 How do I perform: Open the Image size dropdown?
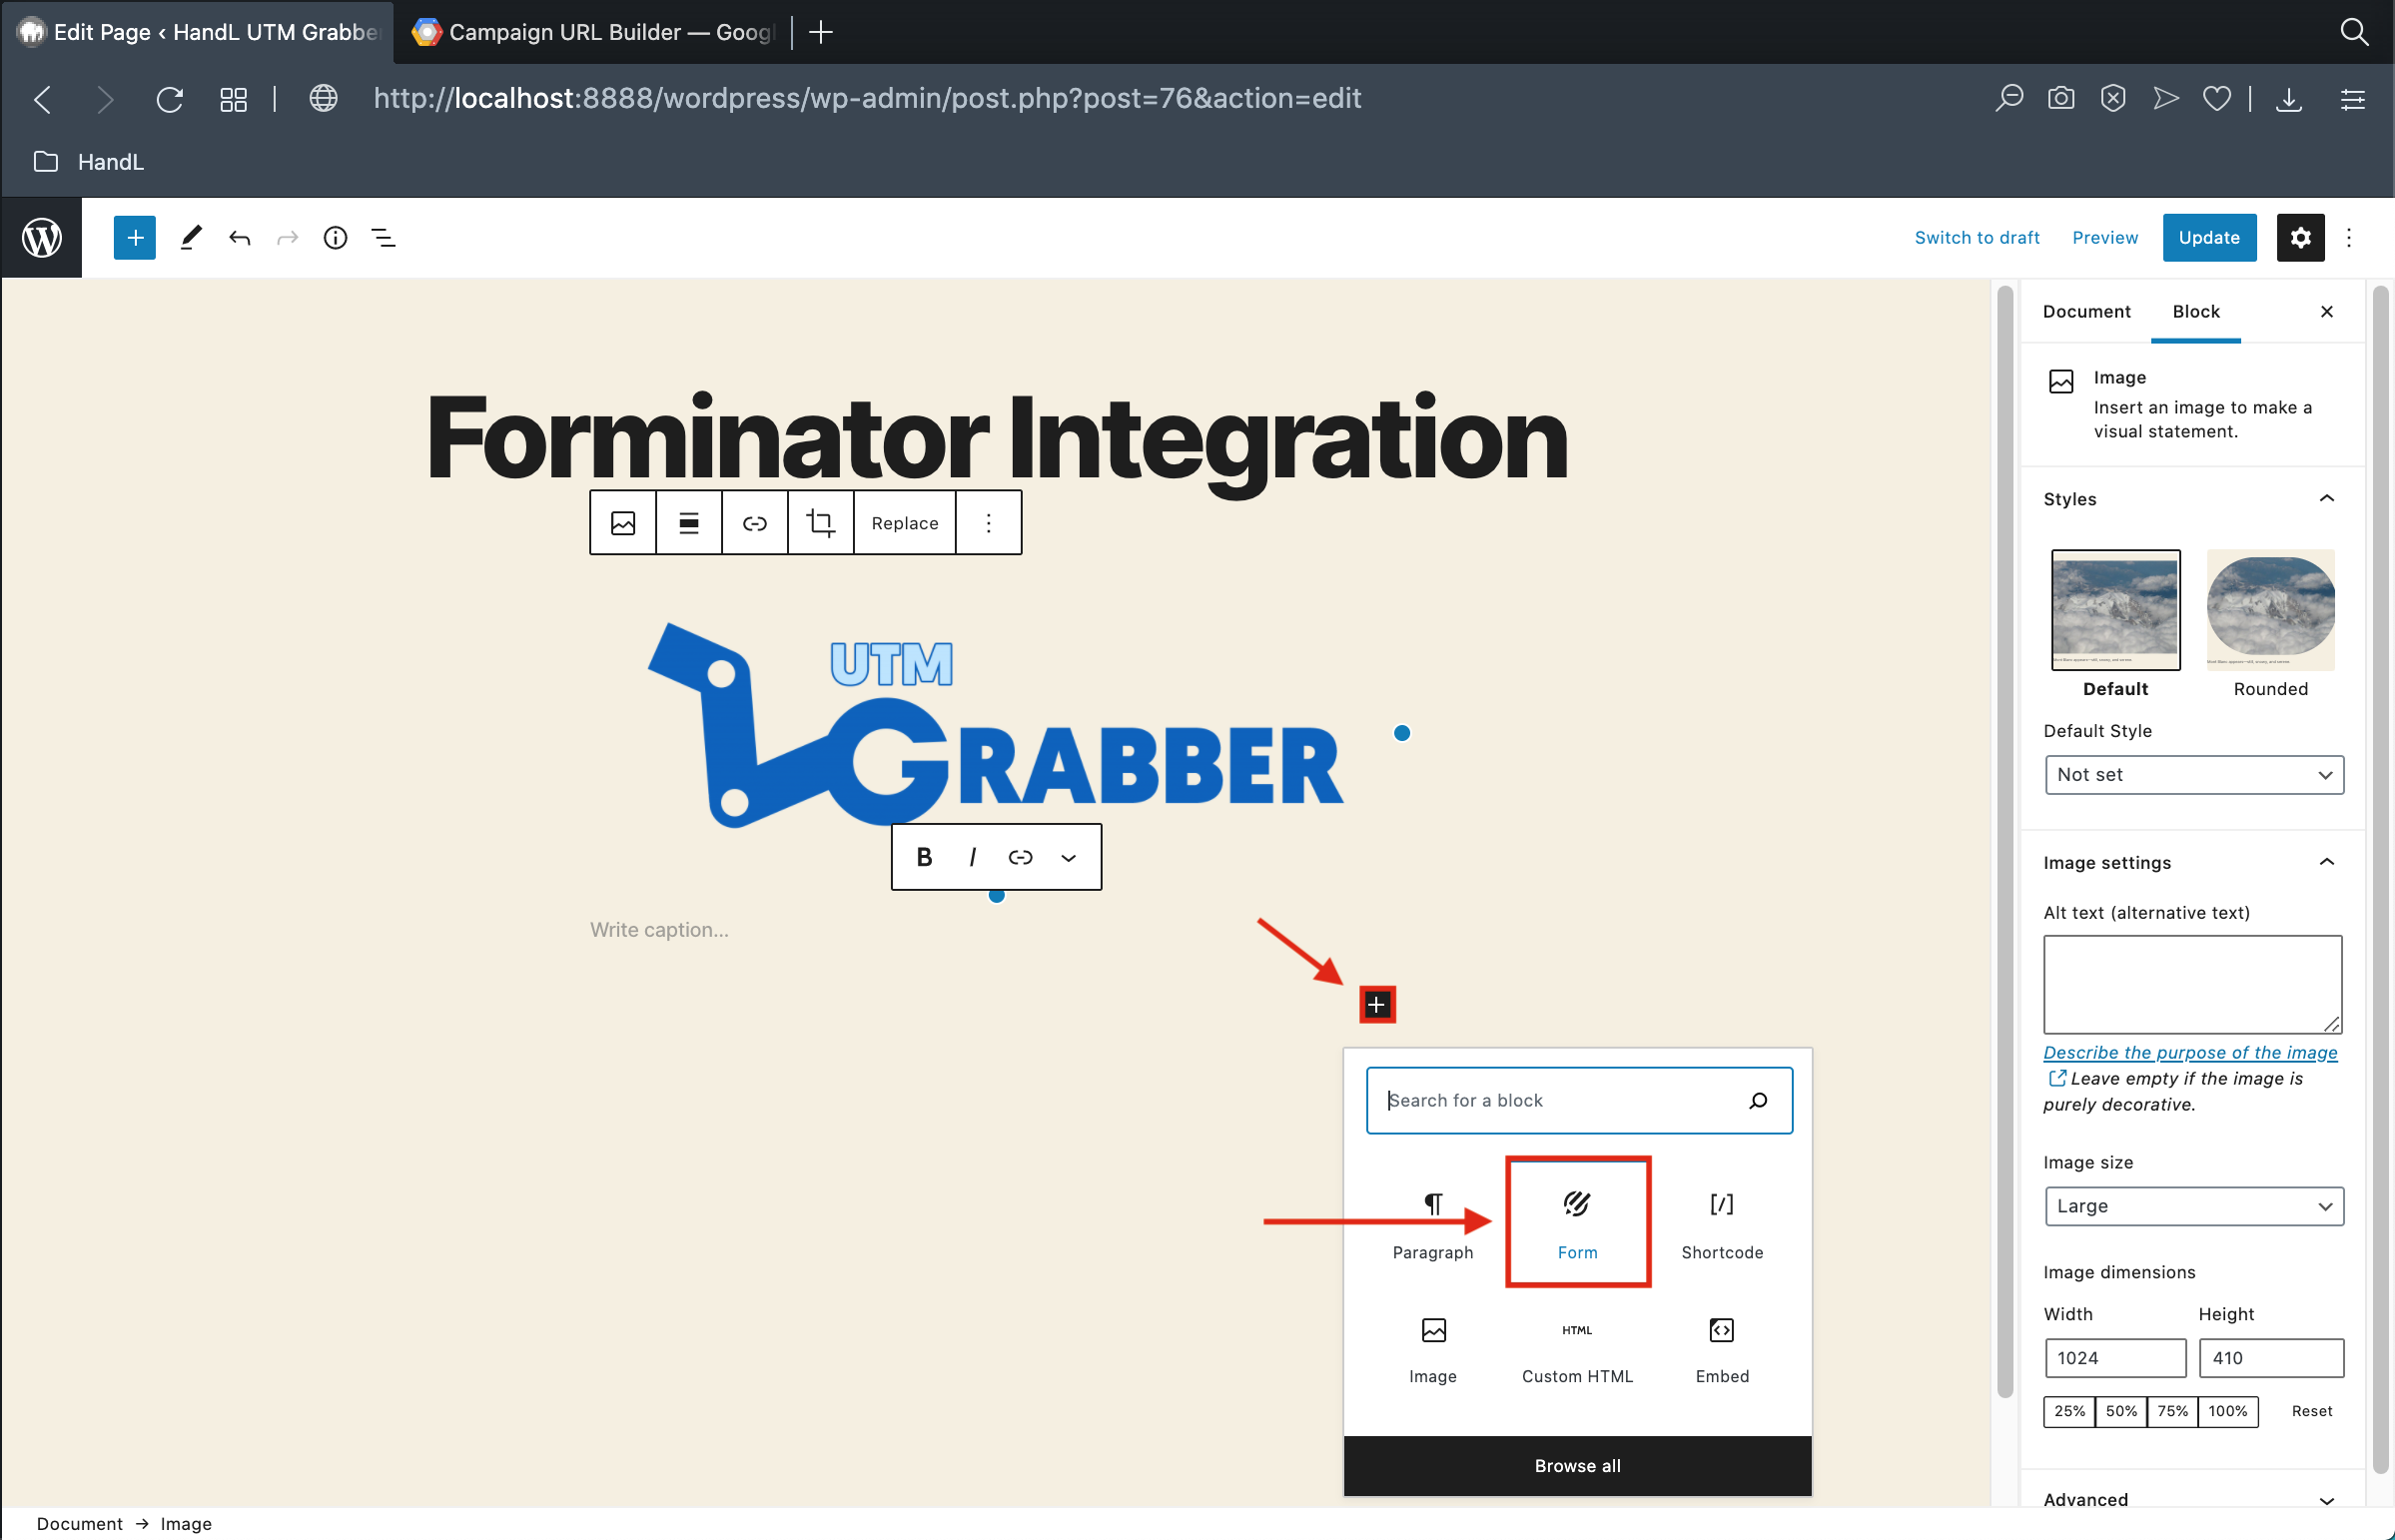pos(2194,1206)
